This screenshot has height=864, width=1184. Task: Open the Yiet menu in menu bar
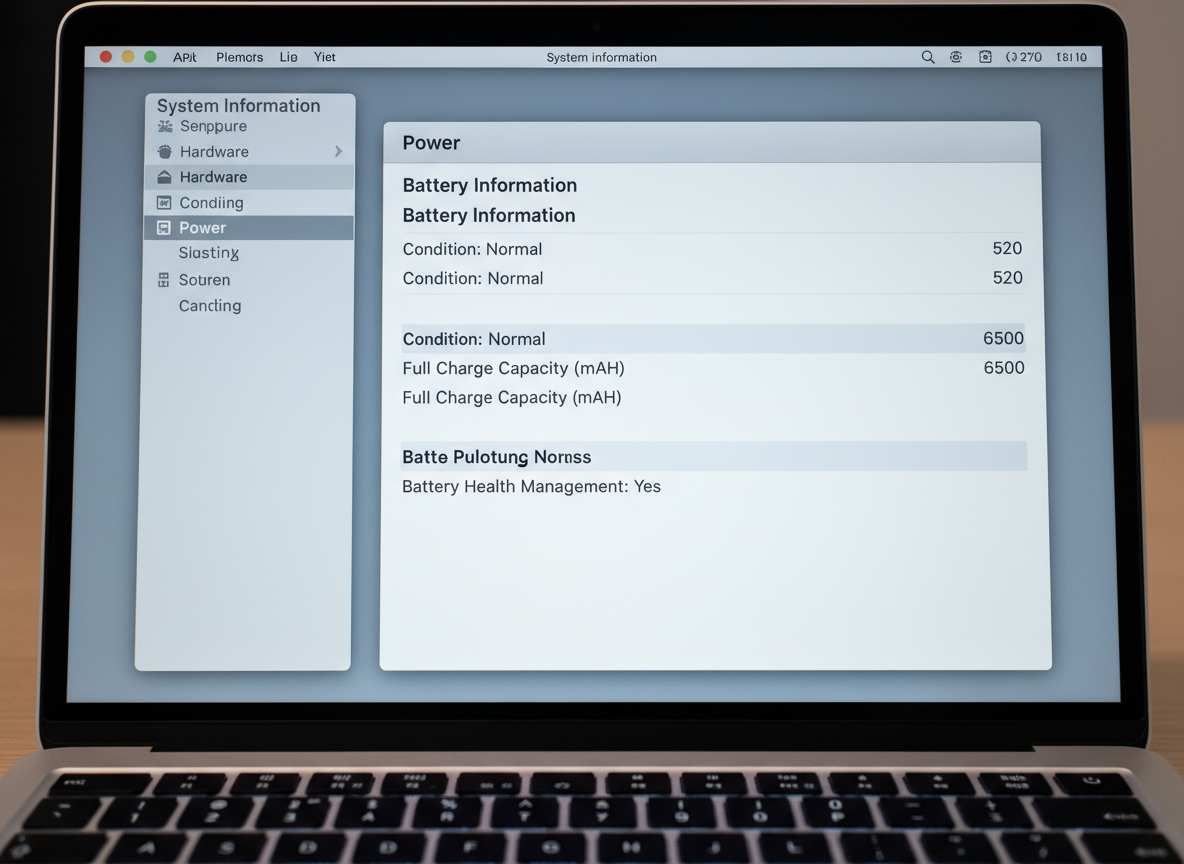point(325,58)
